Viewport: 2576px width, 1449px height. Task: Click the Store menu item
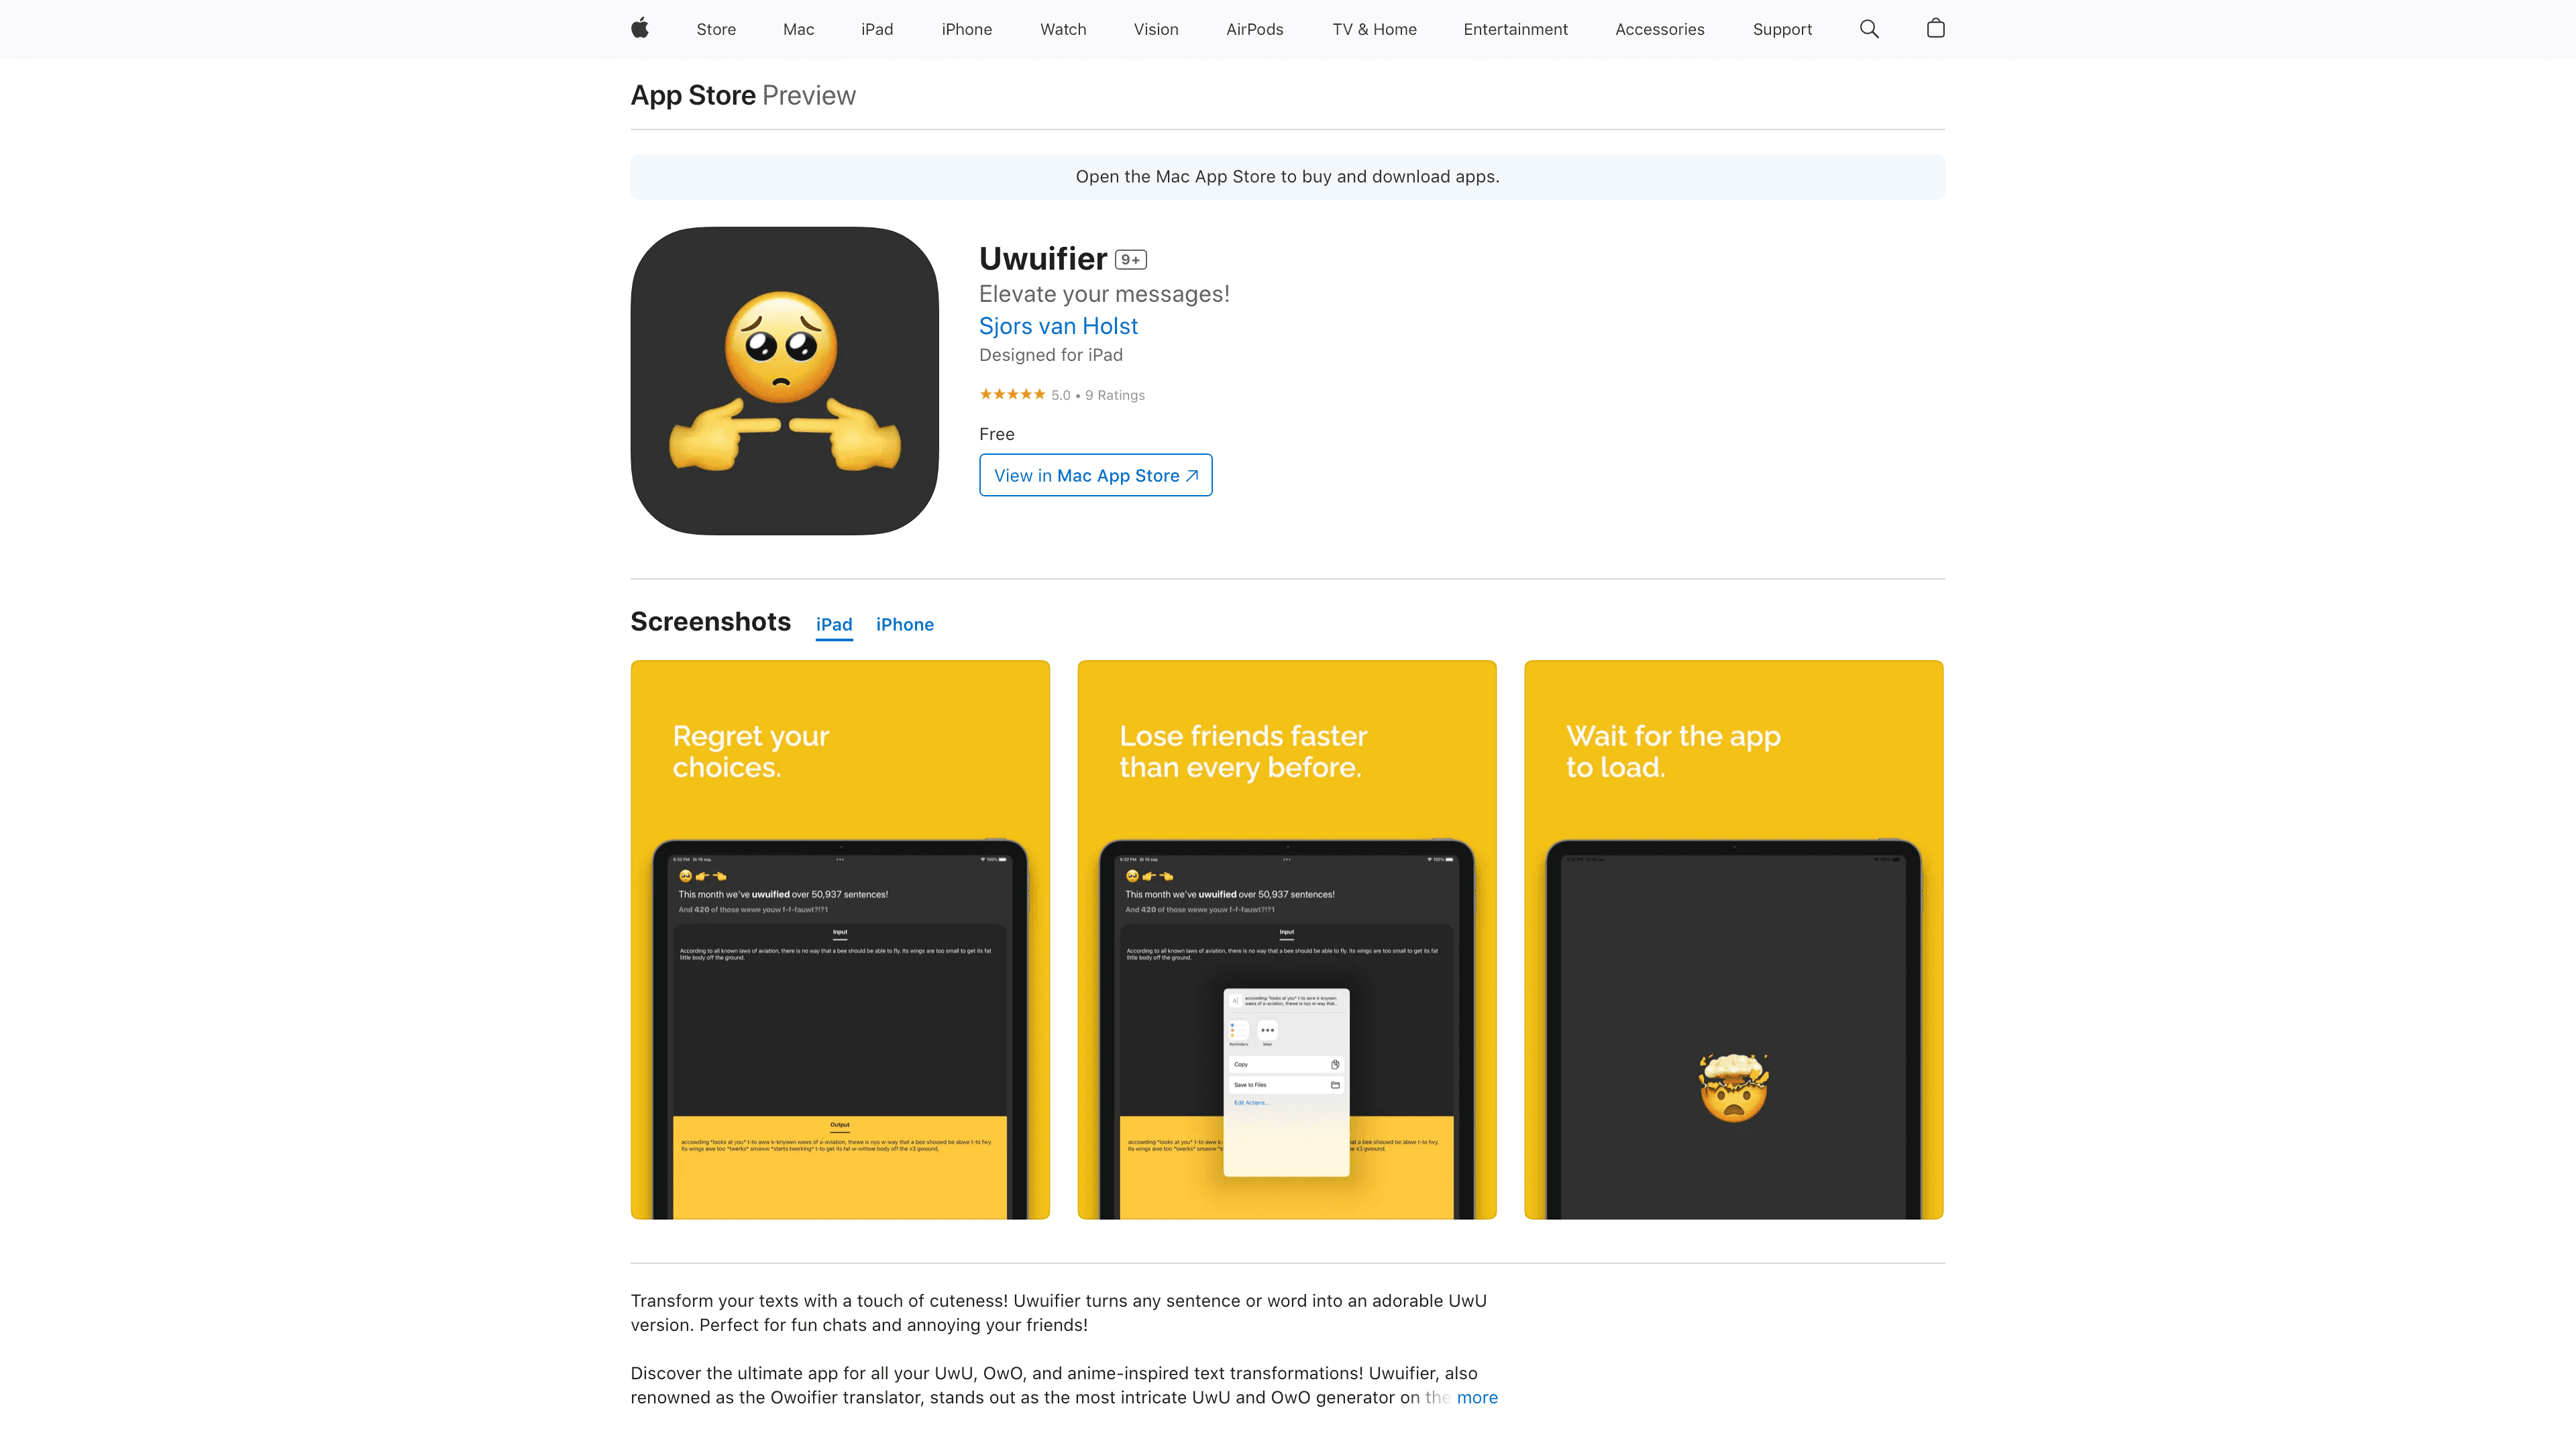(x=714, y=28)
